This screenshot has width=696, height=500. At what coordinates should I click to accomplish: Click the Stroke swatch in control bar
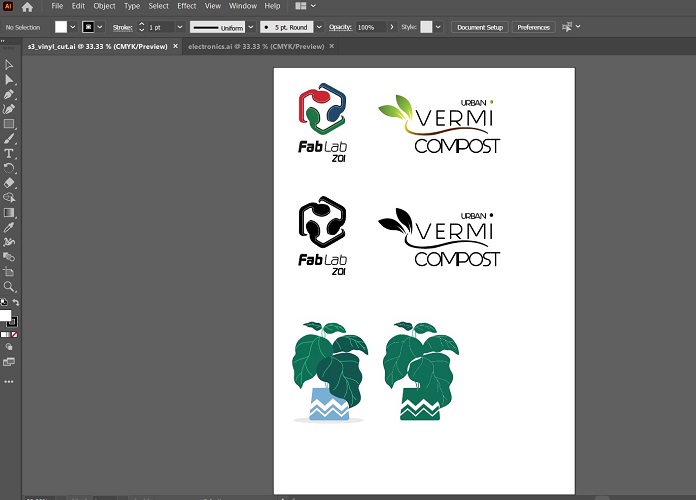coord(88,27)
